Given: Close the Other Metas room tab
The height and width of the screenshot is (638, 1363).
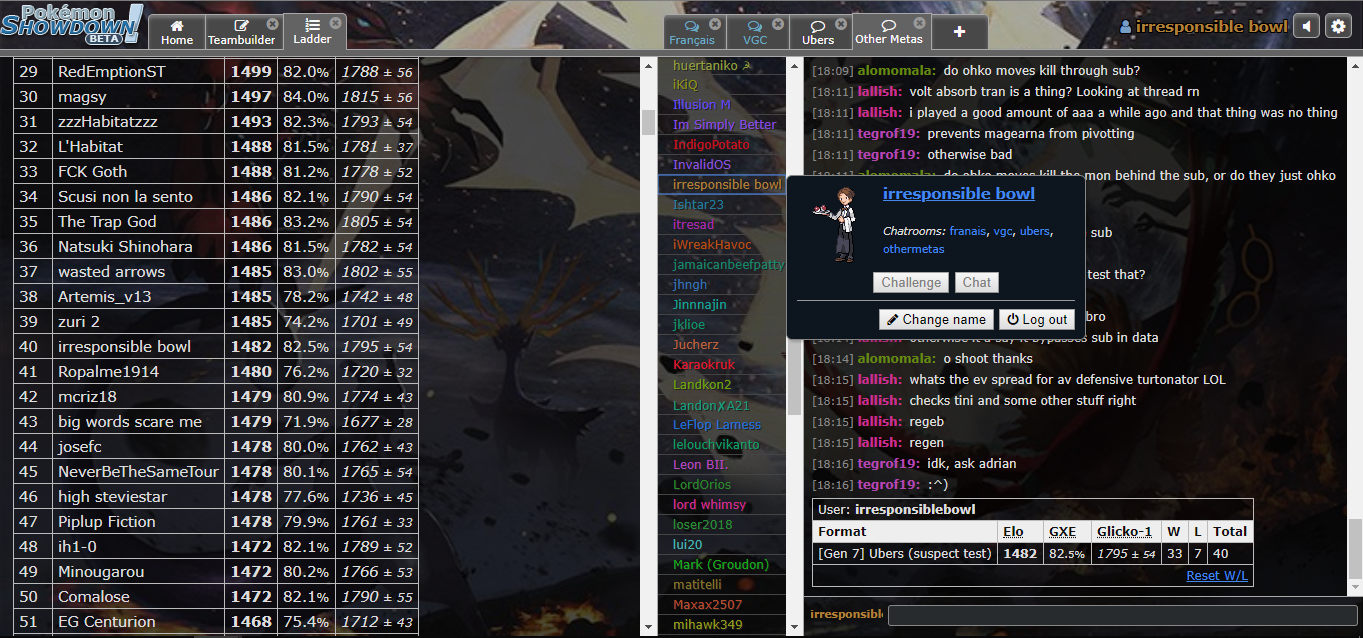Looking at the screenshot, I should (x=921, y=23).
